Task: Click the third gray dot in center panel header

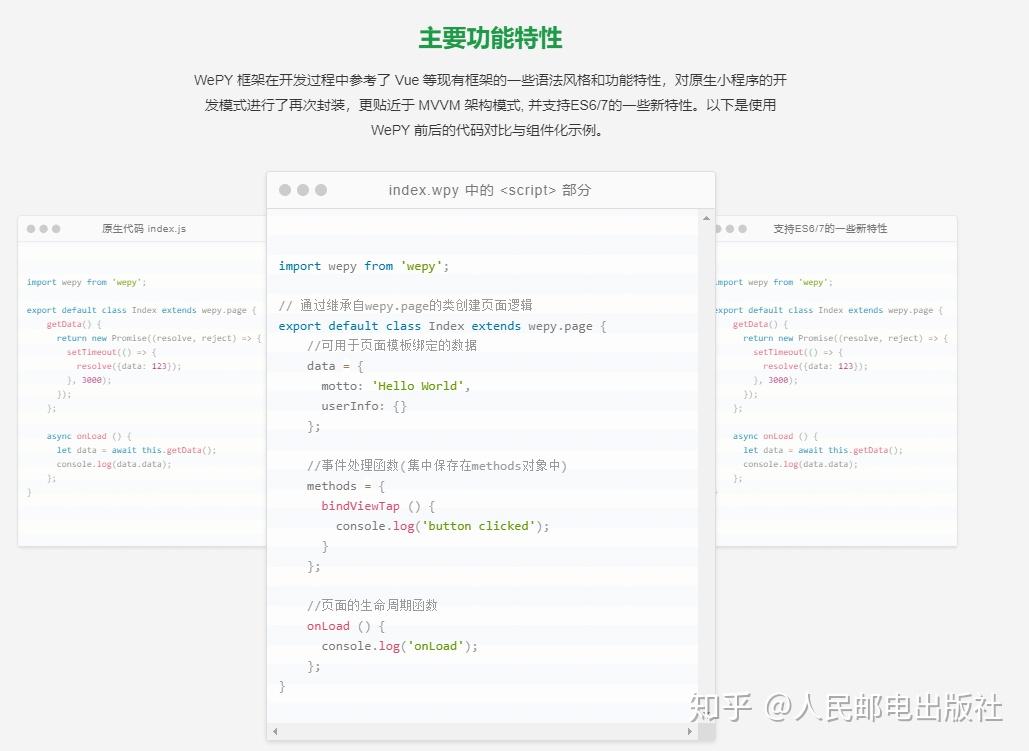Action: pos(321,190)
